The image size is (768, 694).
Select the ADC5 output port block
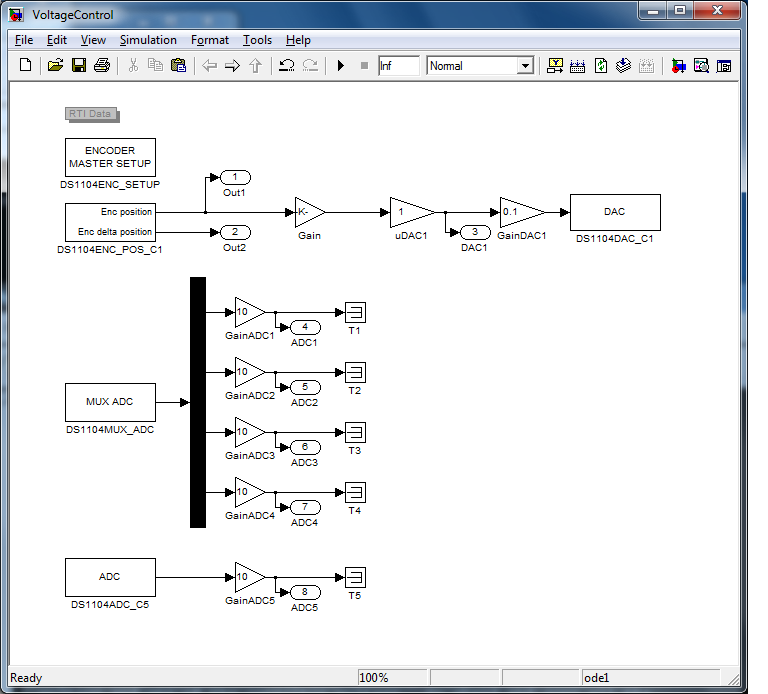tap(305, 592)
